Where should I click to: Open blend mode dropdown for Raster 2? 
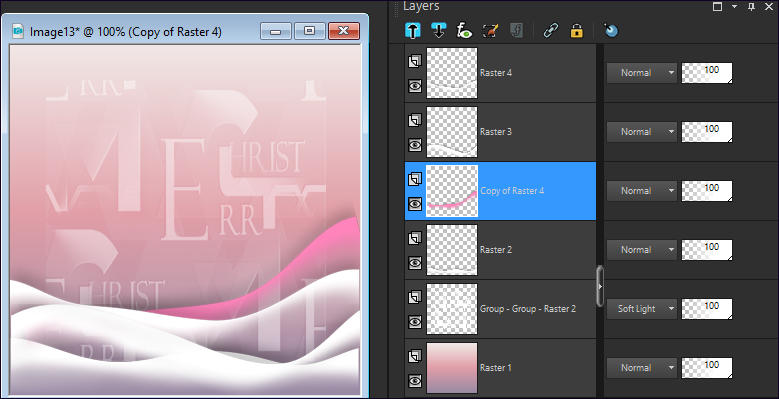click(x=641, y=250)
